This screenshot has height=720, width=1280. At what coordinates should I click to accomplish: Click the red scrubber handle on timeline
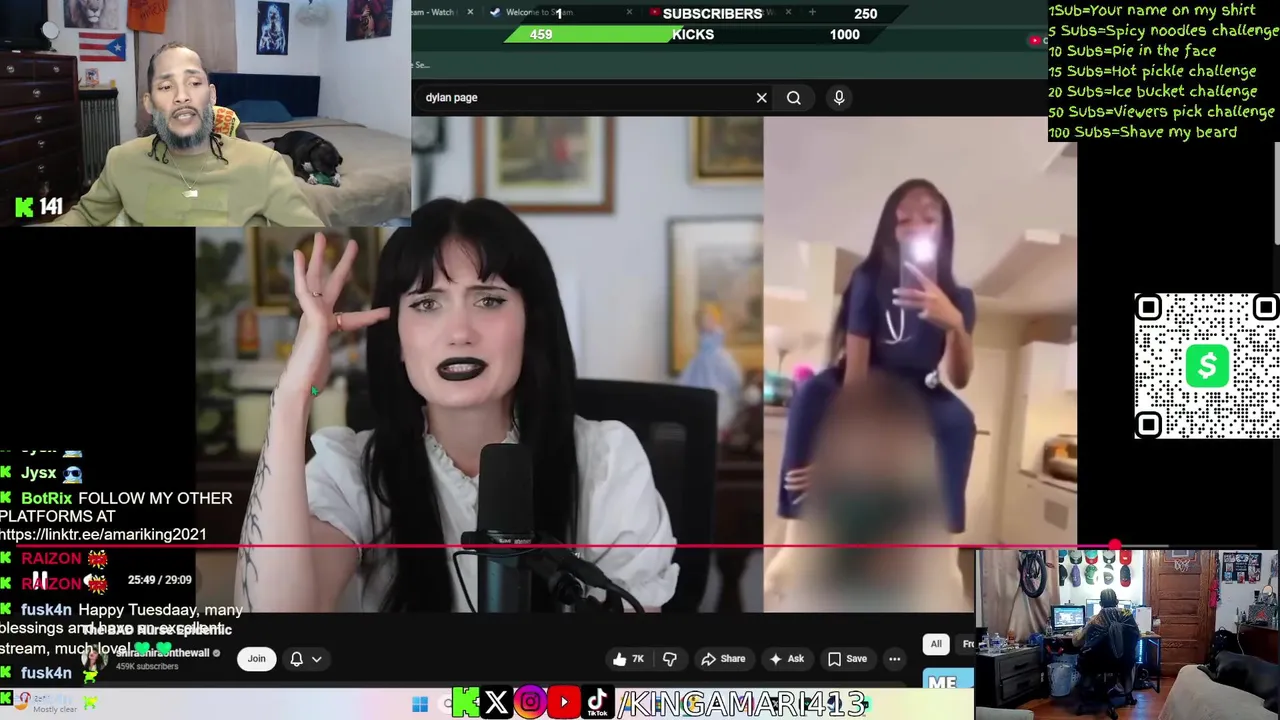(1115, 547)
